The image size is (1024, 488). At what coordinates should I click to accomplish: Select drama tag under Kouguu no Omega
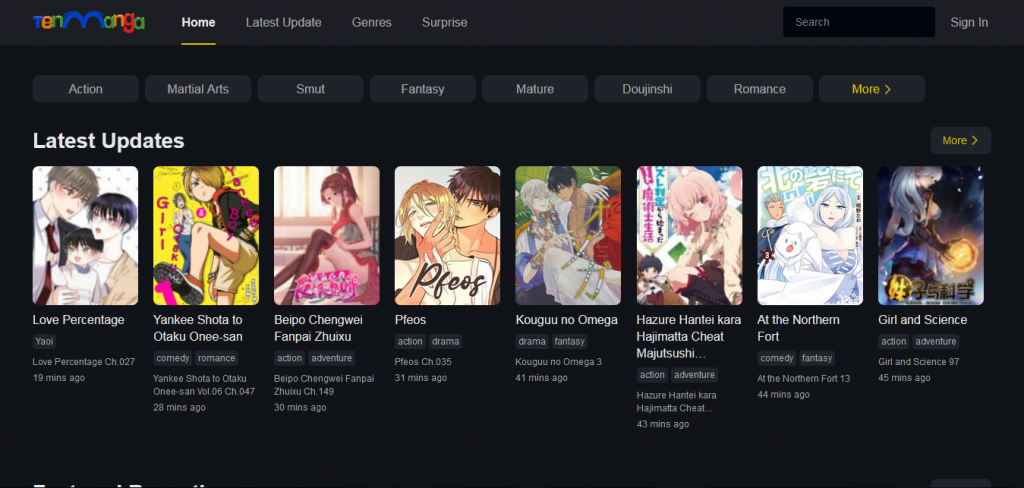[x=532, y=341]
